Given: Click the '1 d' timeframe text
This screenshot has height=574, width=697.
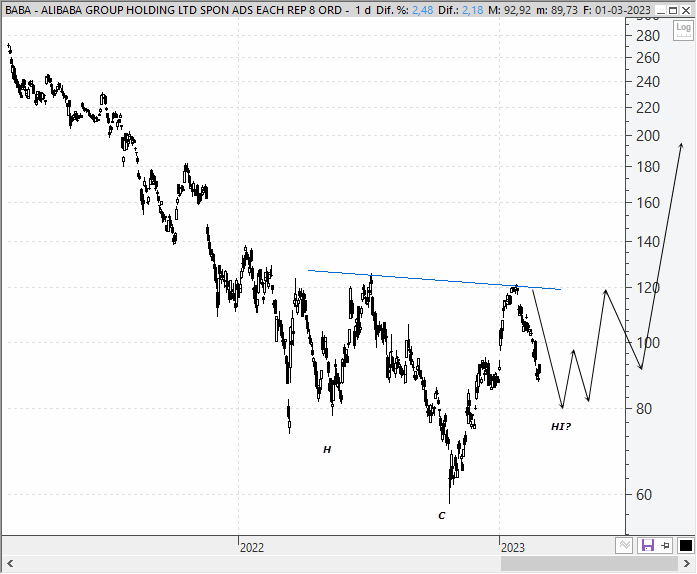Looking at the screenshot, I should click(x=363, y=10).
